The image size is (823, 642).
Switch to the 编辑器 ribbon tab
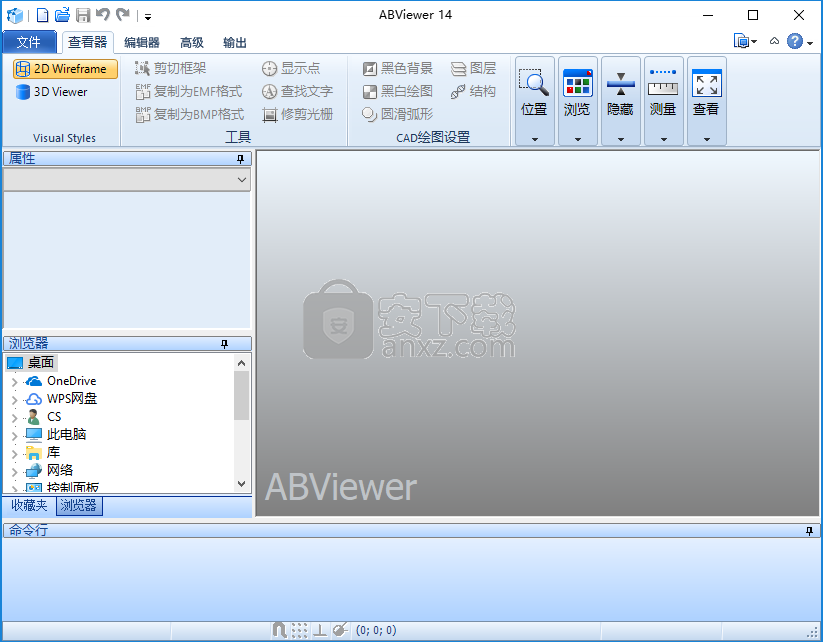tap(142, 42)
